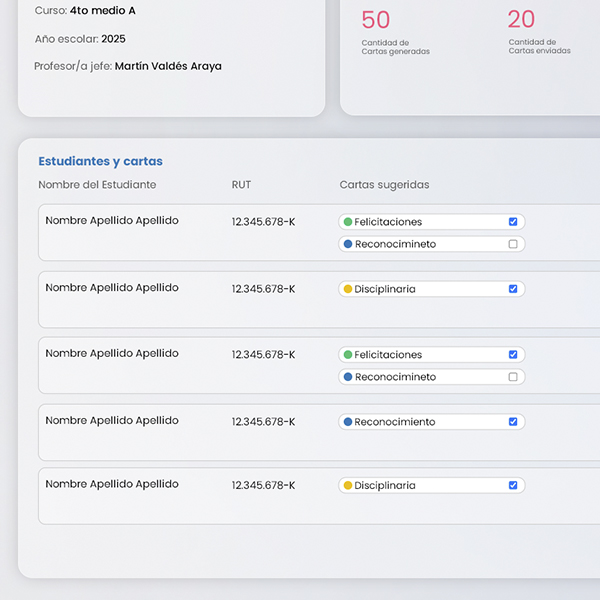600x600 pixels.
Task: Uncheck Felicitaciones checkbox in third student row
Action: click(x=513, y=355)
